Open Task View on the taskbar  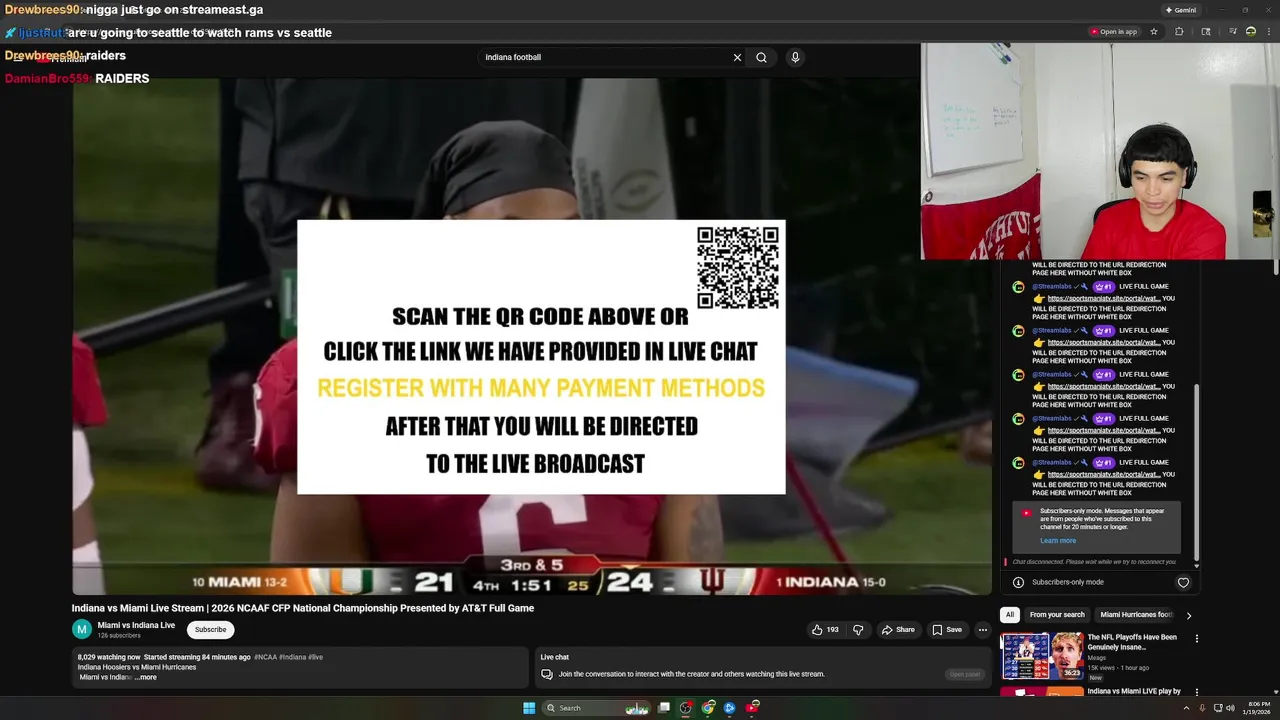tap(663, 708)
